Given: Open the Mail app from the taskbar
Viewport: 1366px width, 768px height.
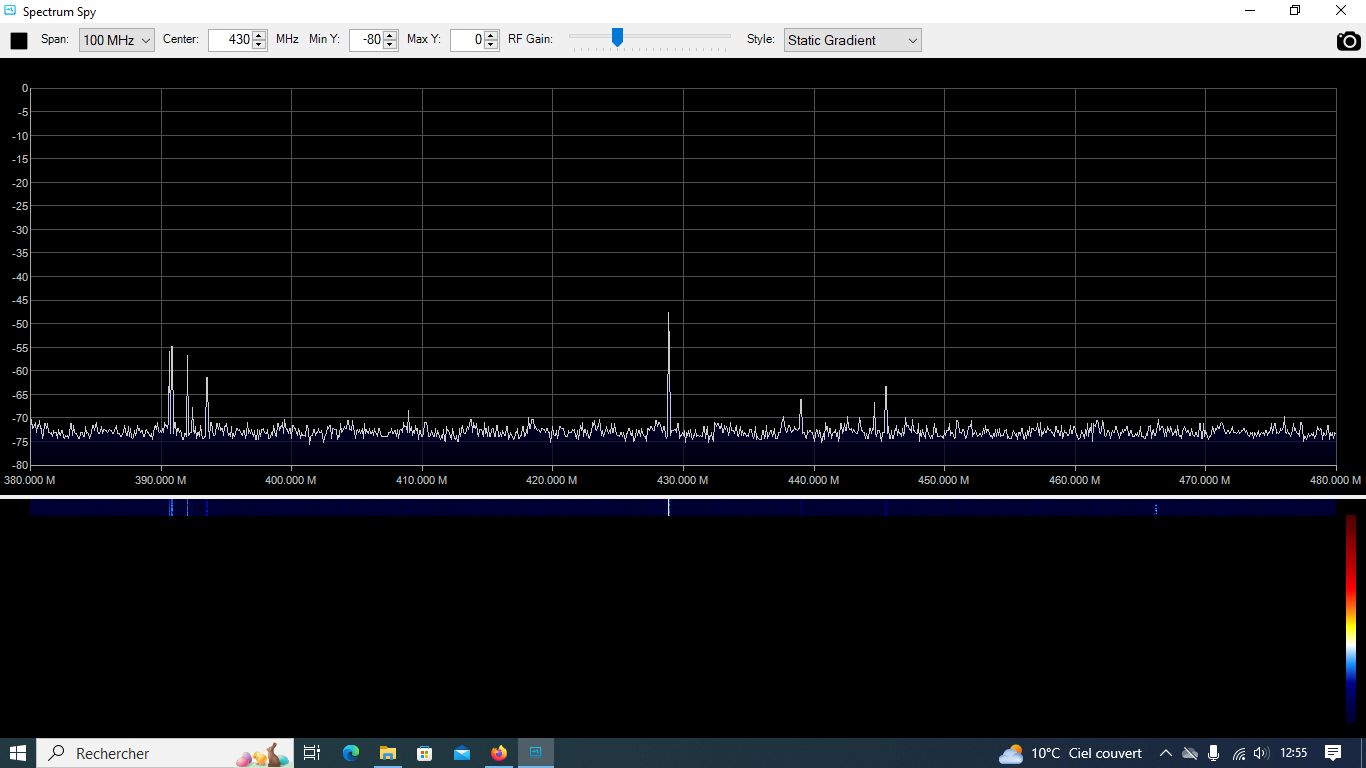Looking at the screenshot, I should click(461, 753).
